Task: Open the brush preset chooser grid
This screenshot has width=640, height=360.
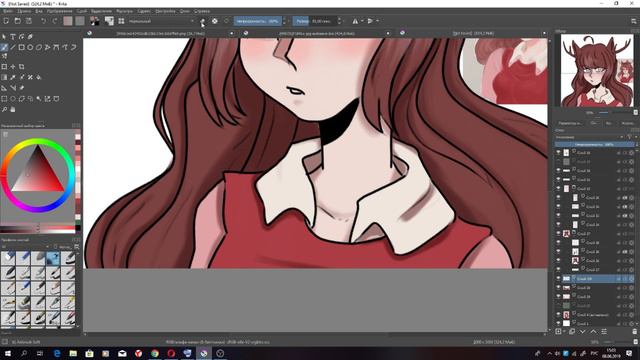Action: pyautogui.click(x=121, y=21)
